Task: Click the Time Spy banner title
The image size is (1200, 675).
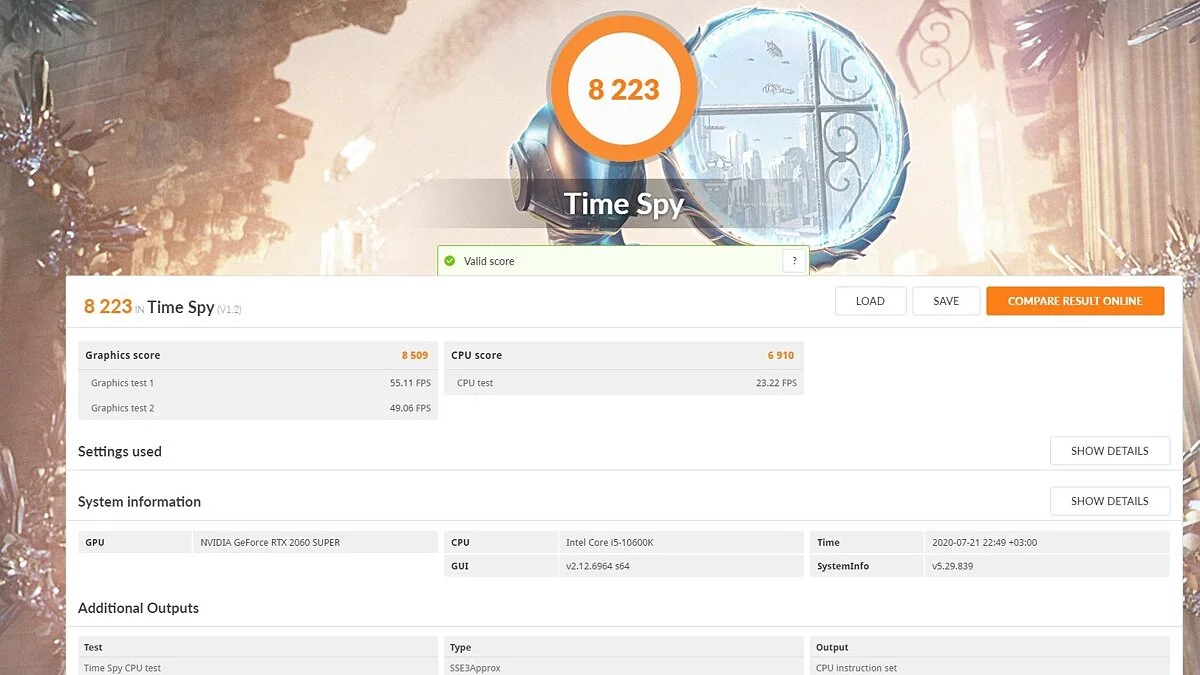Action: 624,204
